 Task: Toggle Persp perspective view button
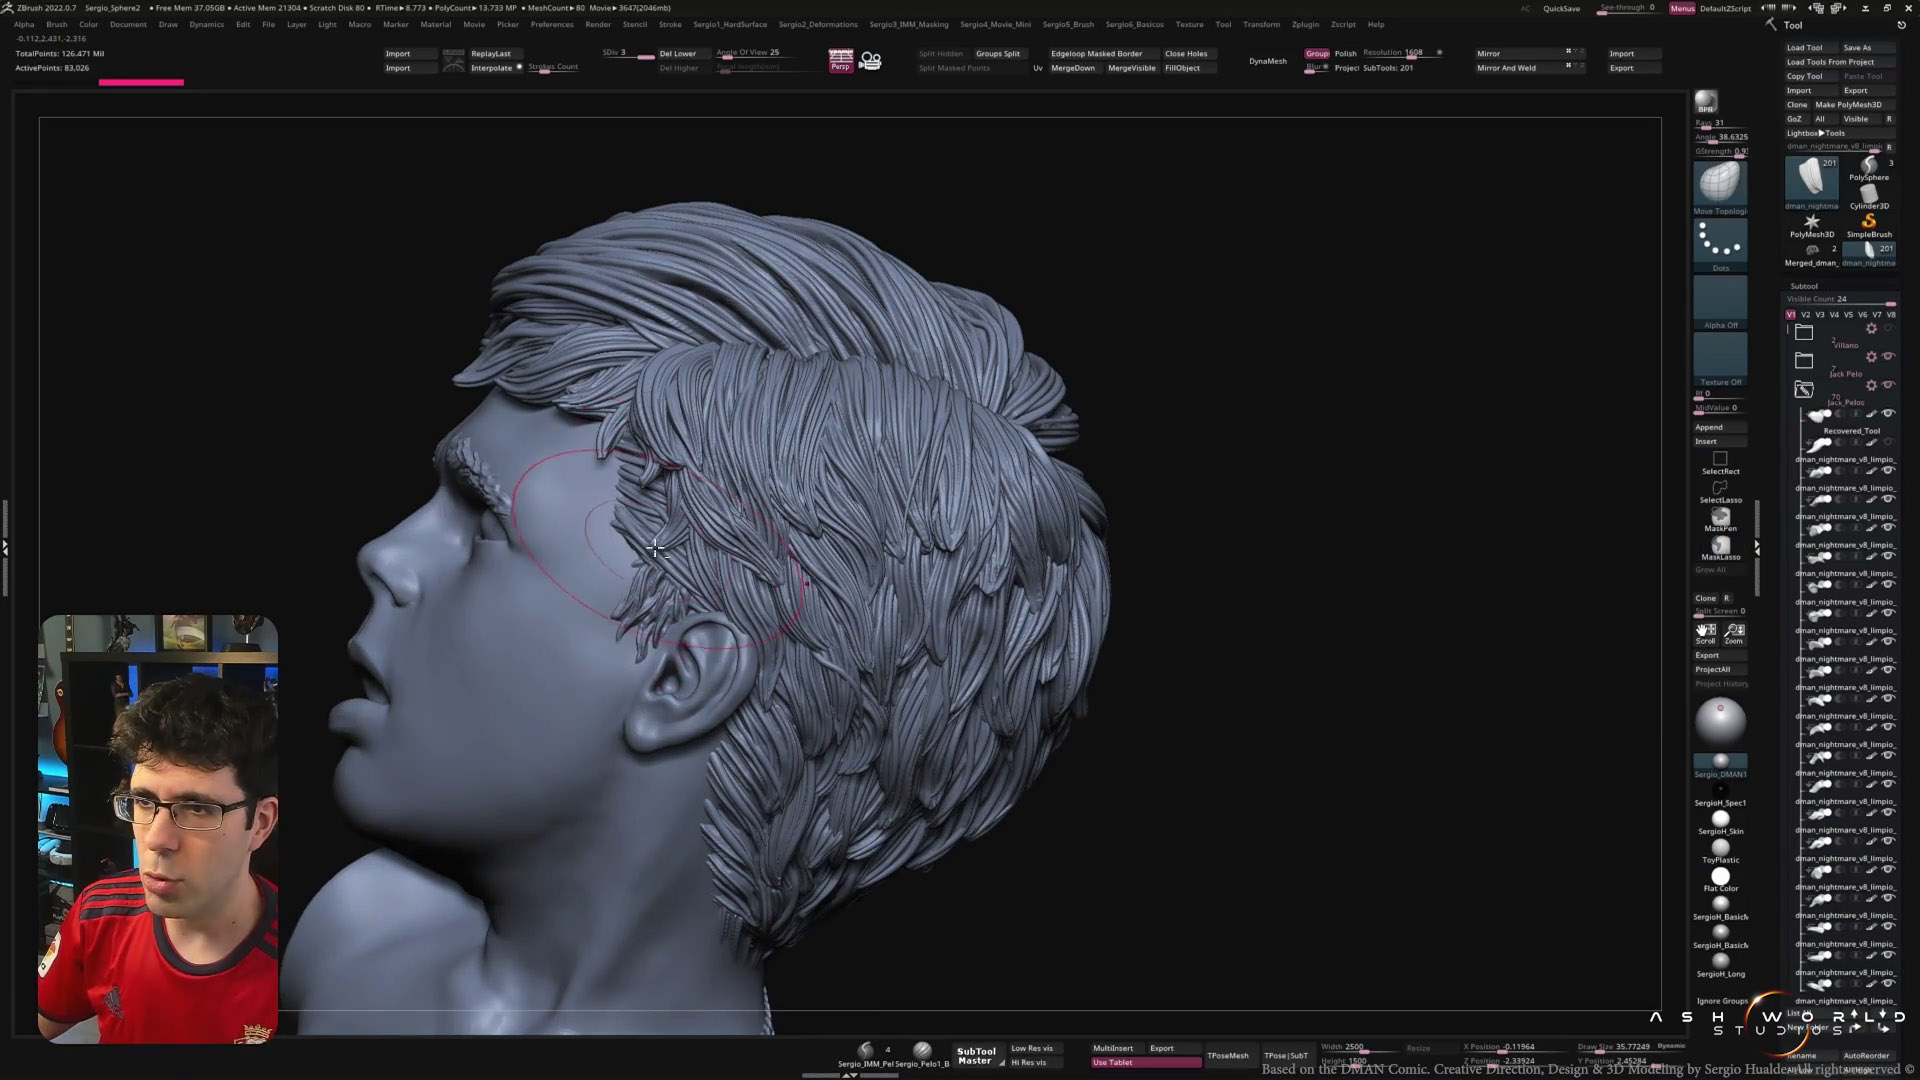841,61
